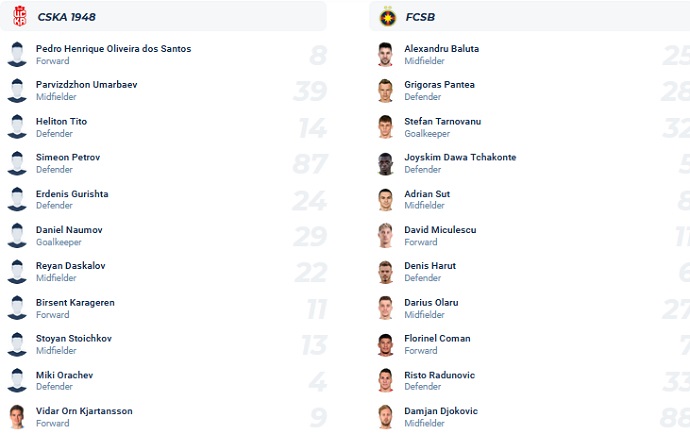
Task: Click David Miculescu's player photo
Action: [386, 235]
